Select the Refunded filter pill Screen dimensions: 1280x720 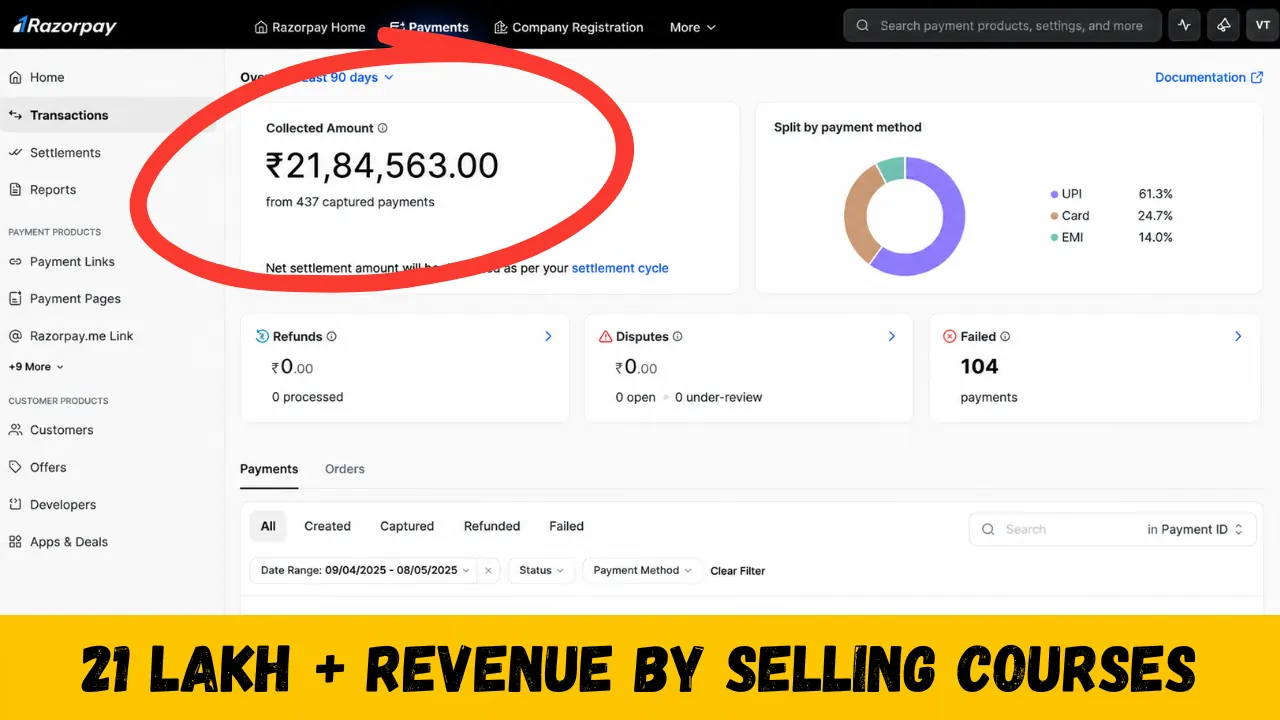point(492,526)
